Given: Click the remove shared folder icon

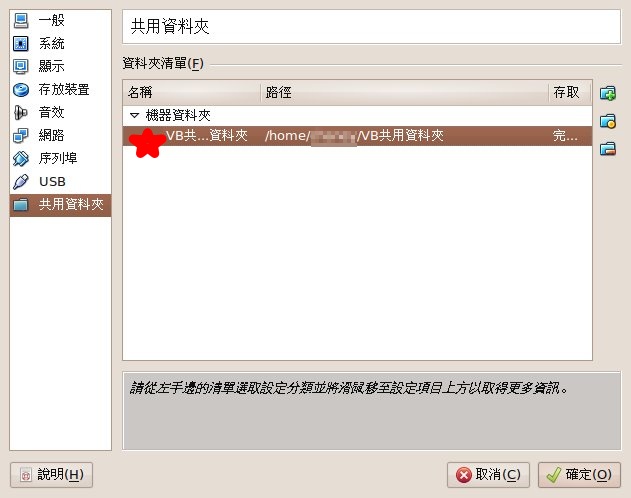Looking at the screenshot, I should [x=608, y=149].
